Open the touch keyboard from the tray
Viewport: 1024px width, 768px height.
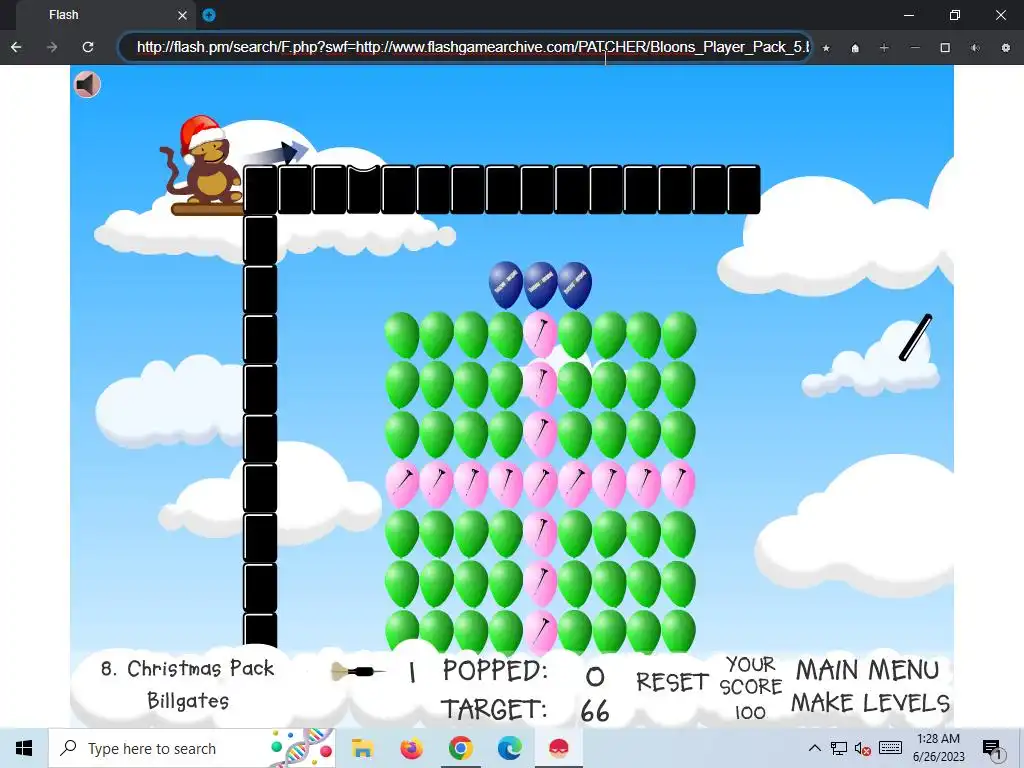tap(890, 748)
